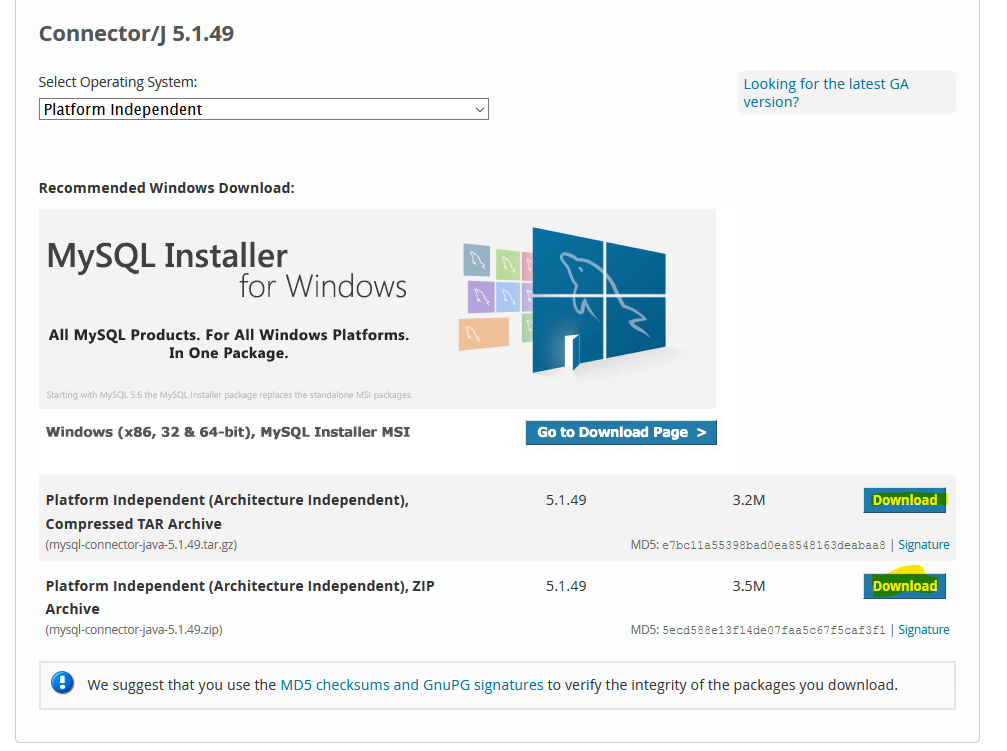
Task: Click MD5 hash 5ecd588e13f14de07faa5c67f5caf3f1
Action: [773, 630]
